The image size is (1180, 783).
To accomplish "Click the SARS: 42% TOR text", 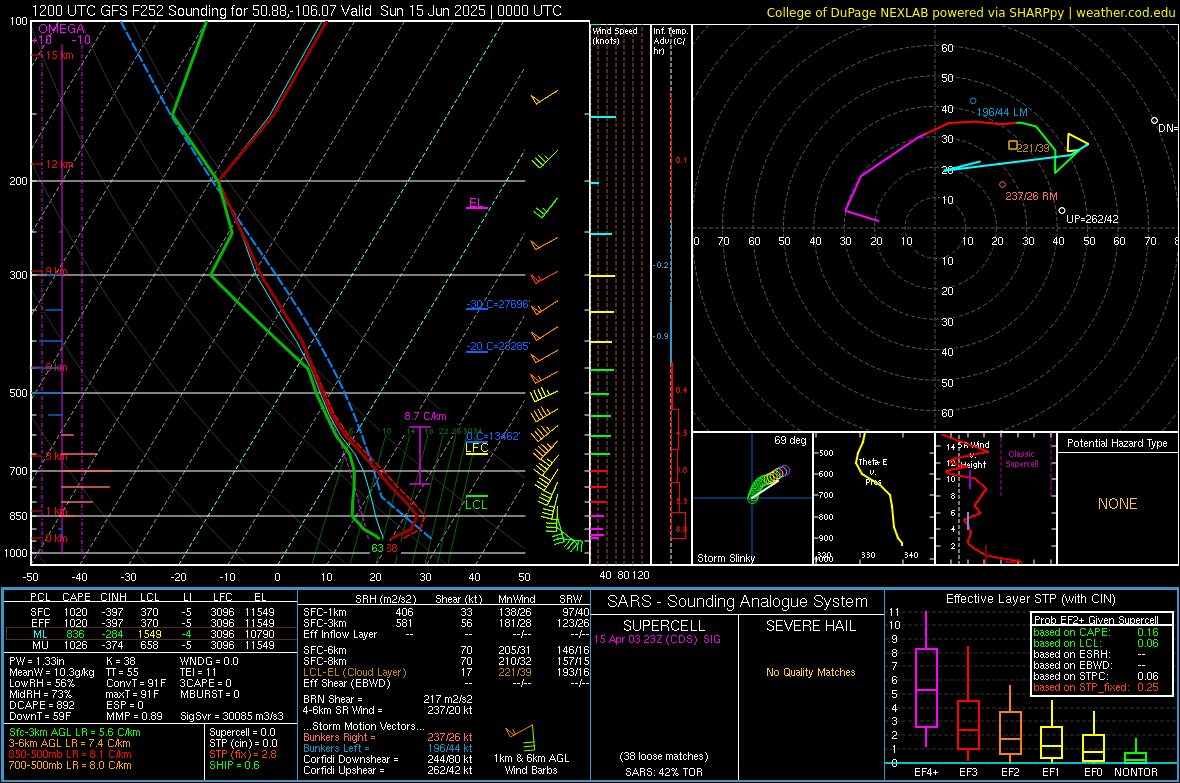I will tap(664, 772).
